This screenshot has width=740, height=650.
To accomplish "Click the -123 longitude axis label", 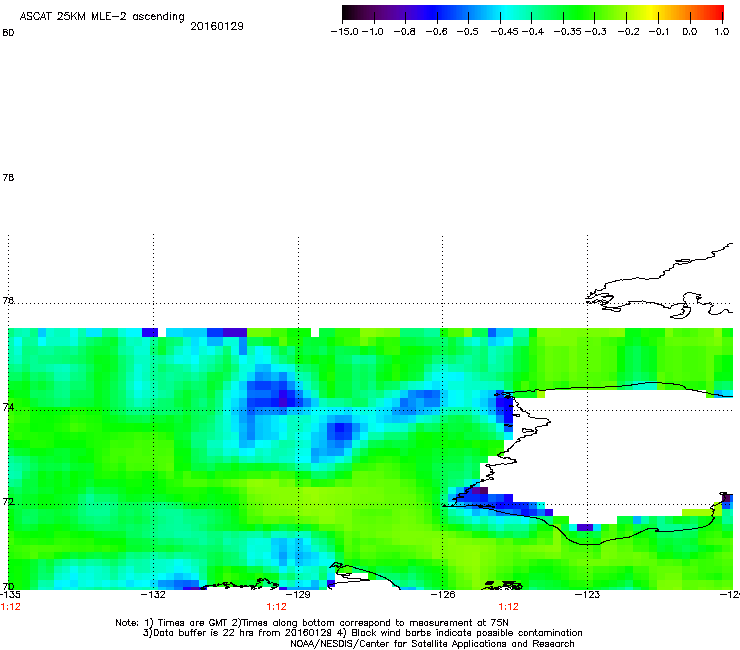I will coord(587,595).
